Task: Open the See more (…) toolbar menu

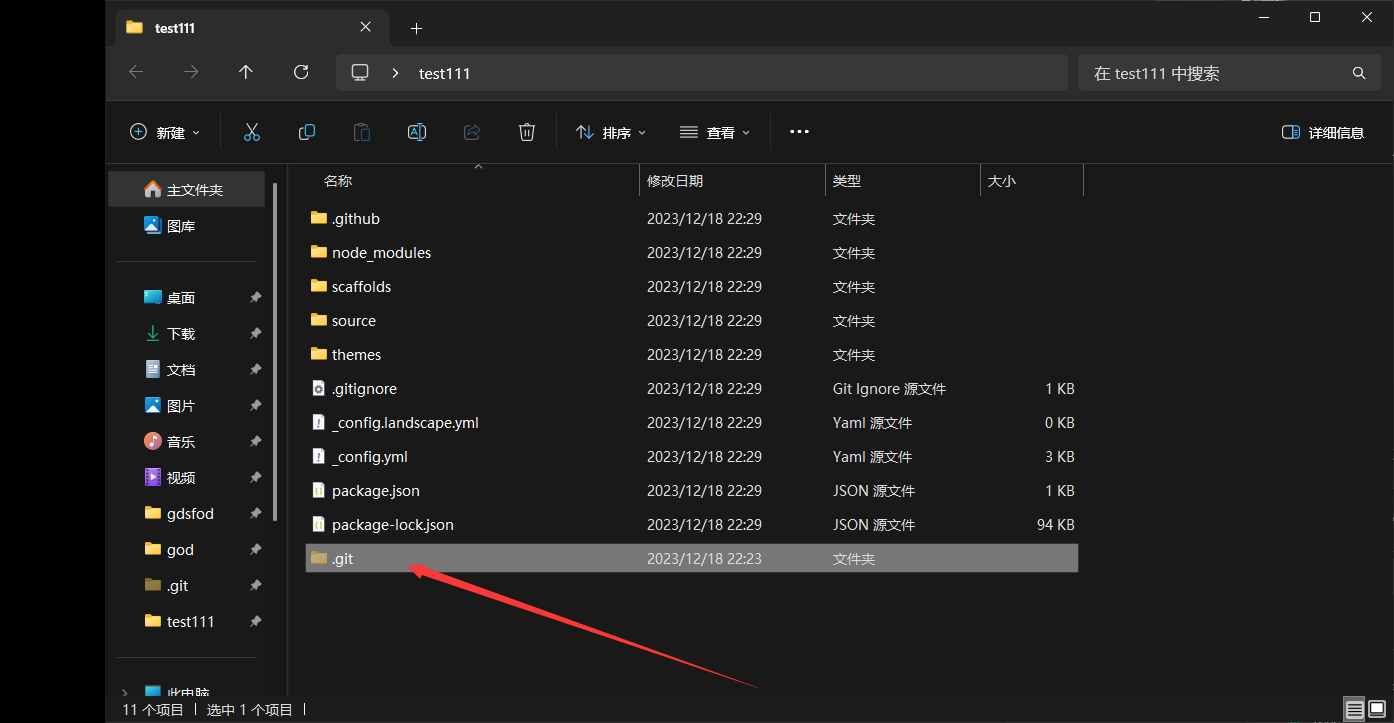Action: pos(799,132)
